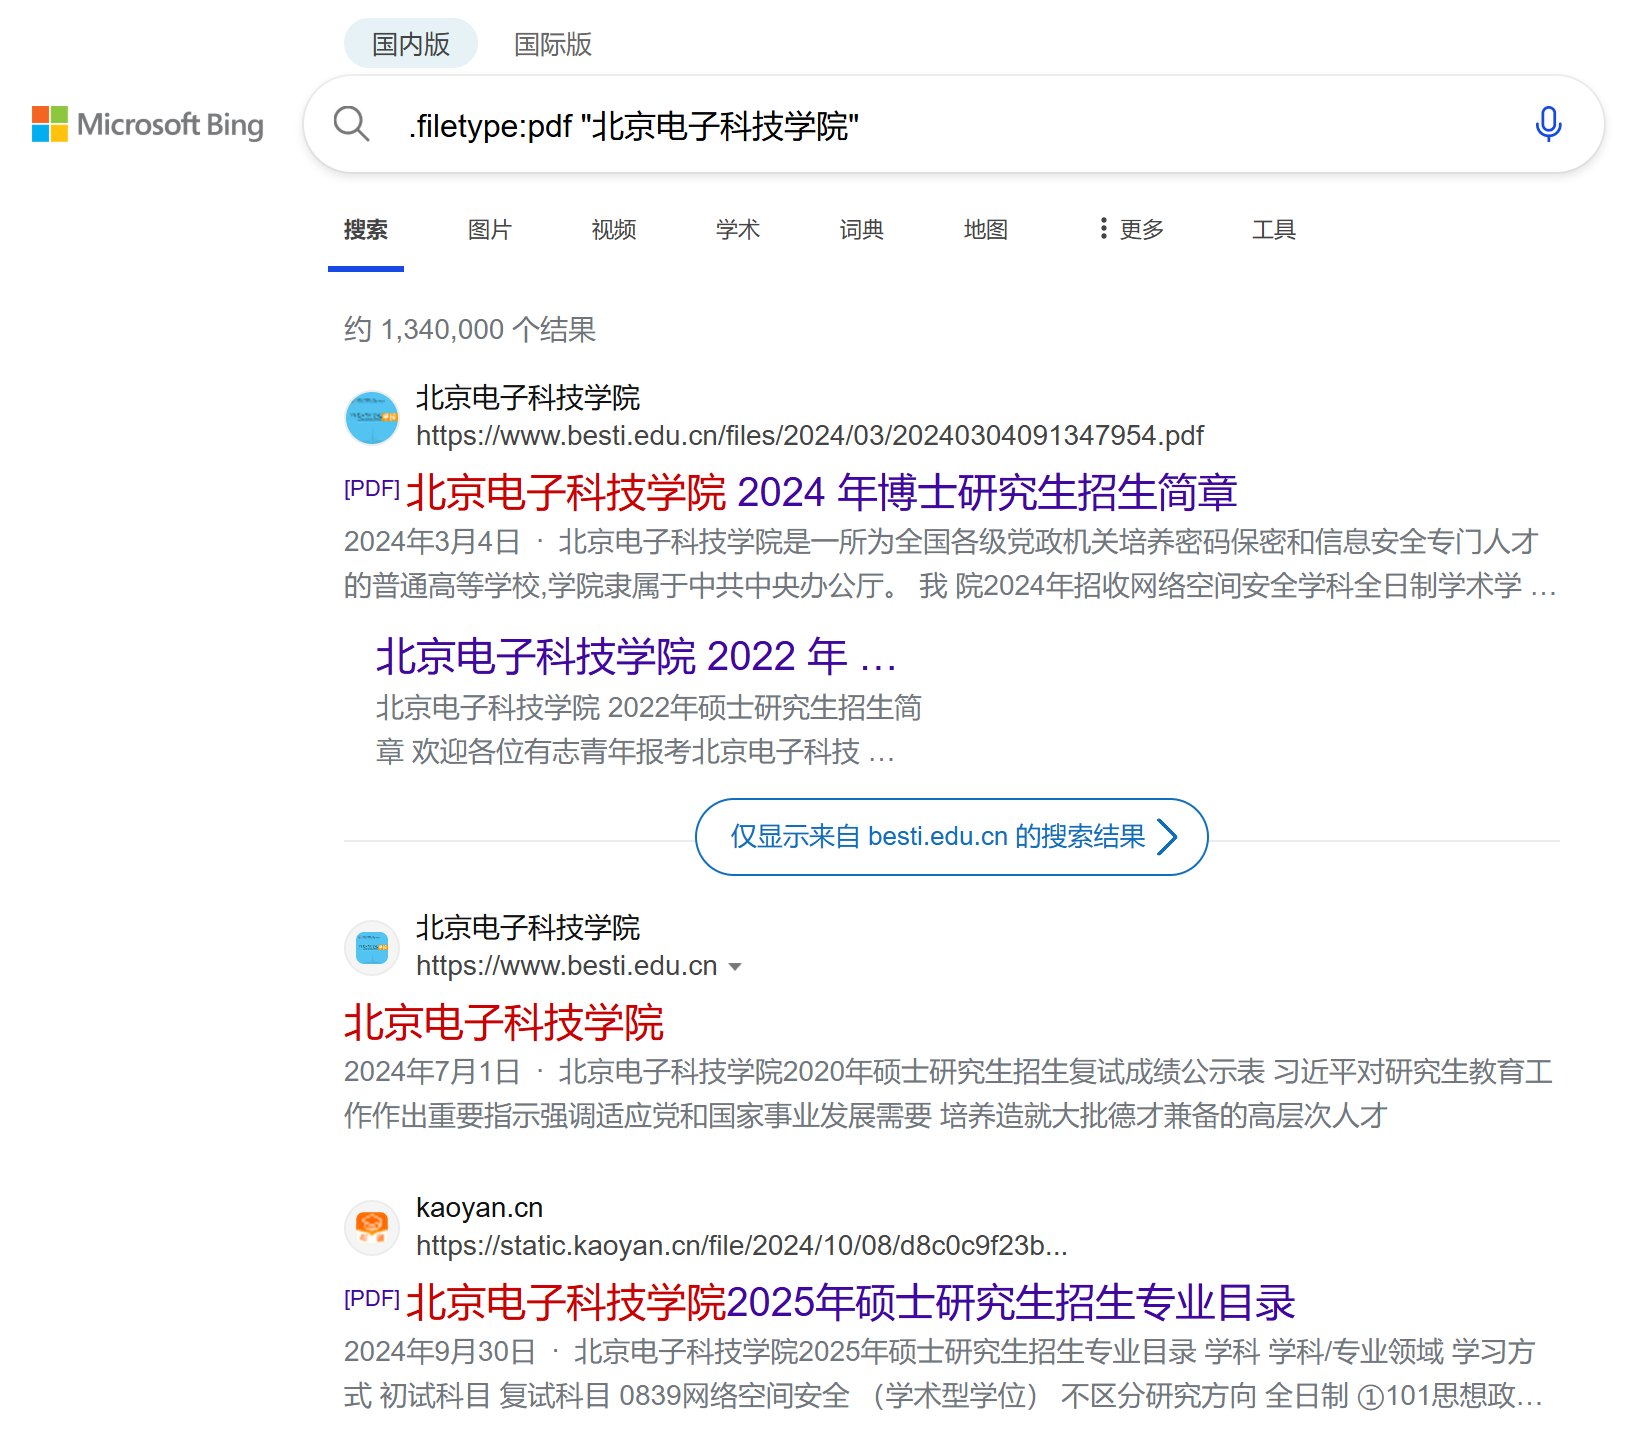Open 2025年硕士研究生招生专业目录 PDF result
The width and height of the screenshot is (1641, 1435).
(851, 1302)
